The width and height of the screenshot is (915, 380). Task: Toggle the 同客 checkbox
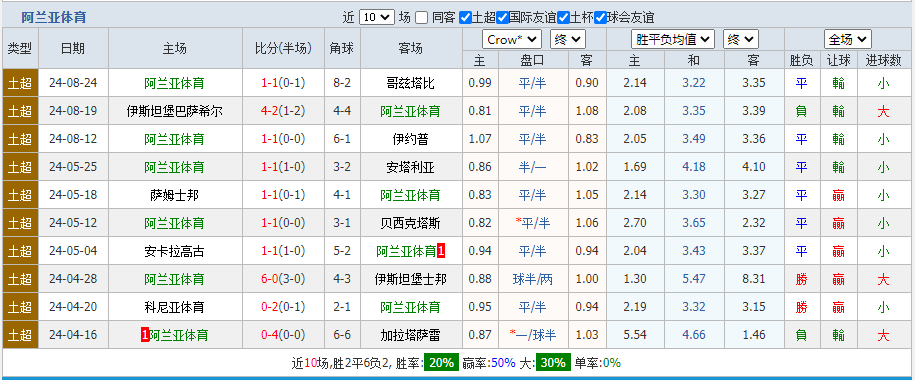(421, 18)
